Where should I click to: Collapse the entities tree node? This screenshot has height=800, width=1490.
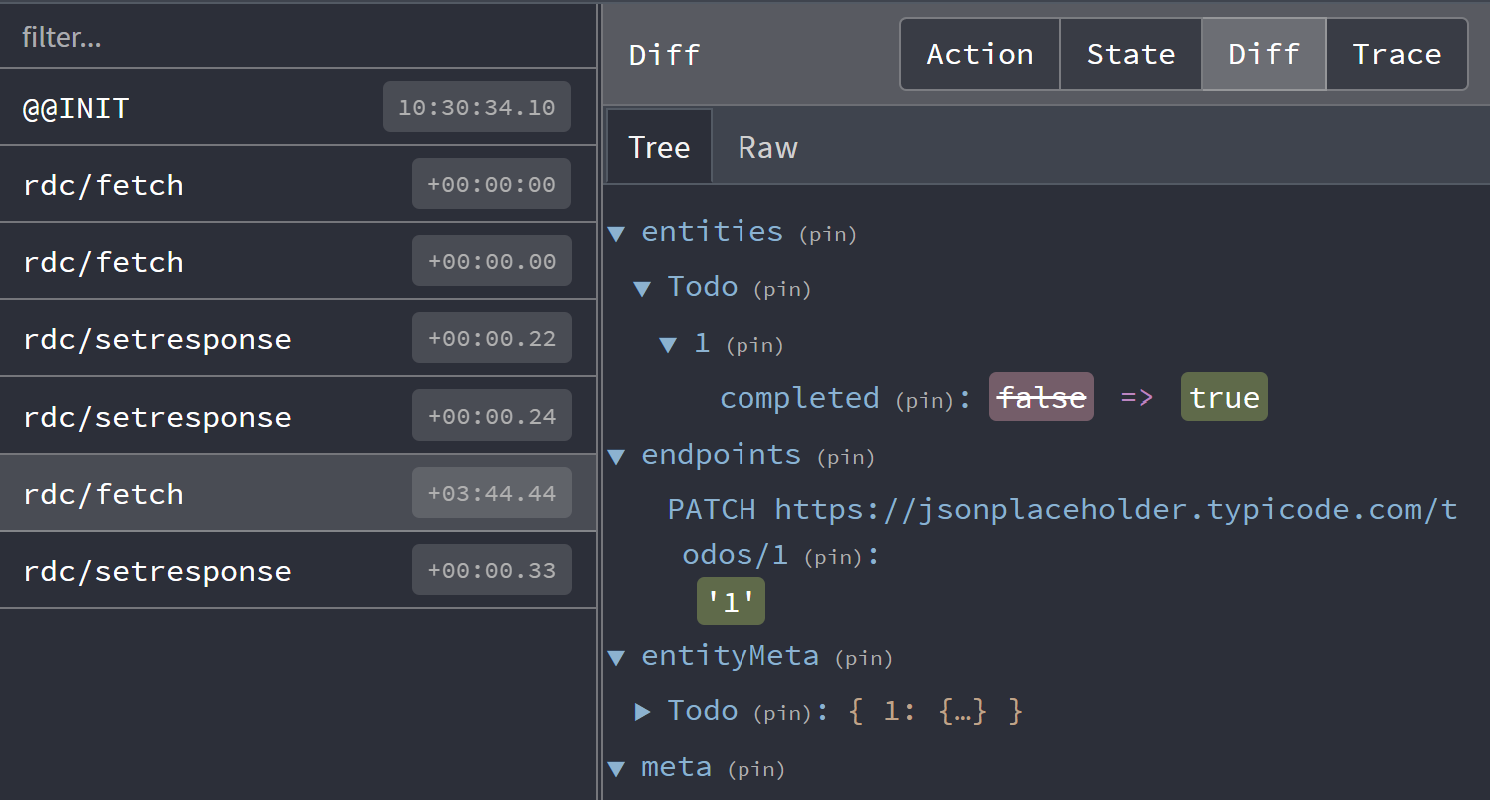coord(616,232)
